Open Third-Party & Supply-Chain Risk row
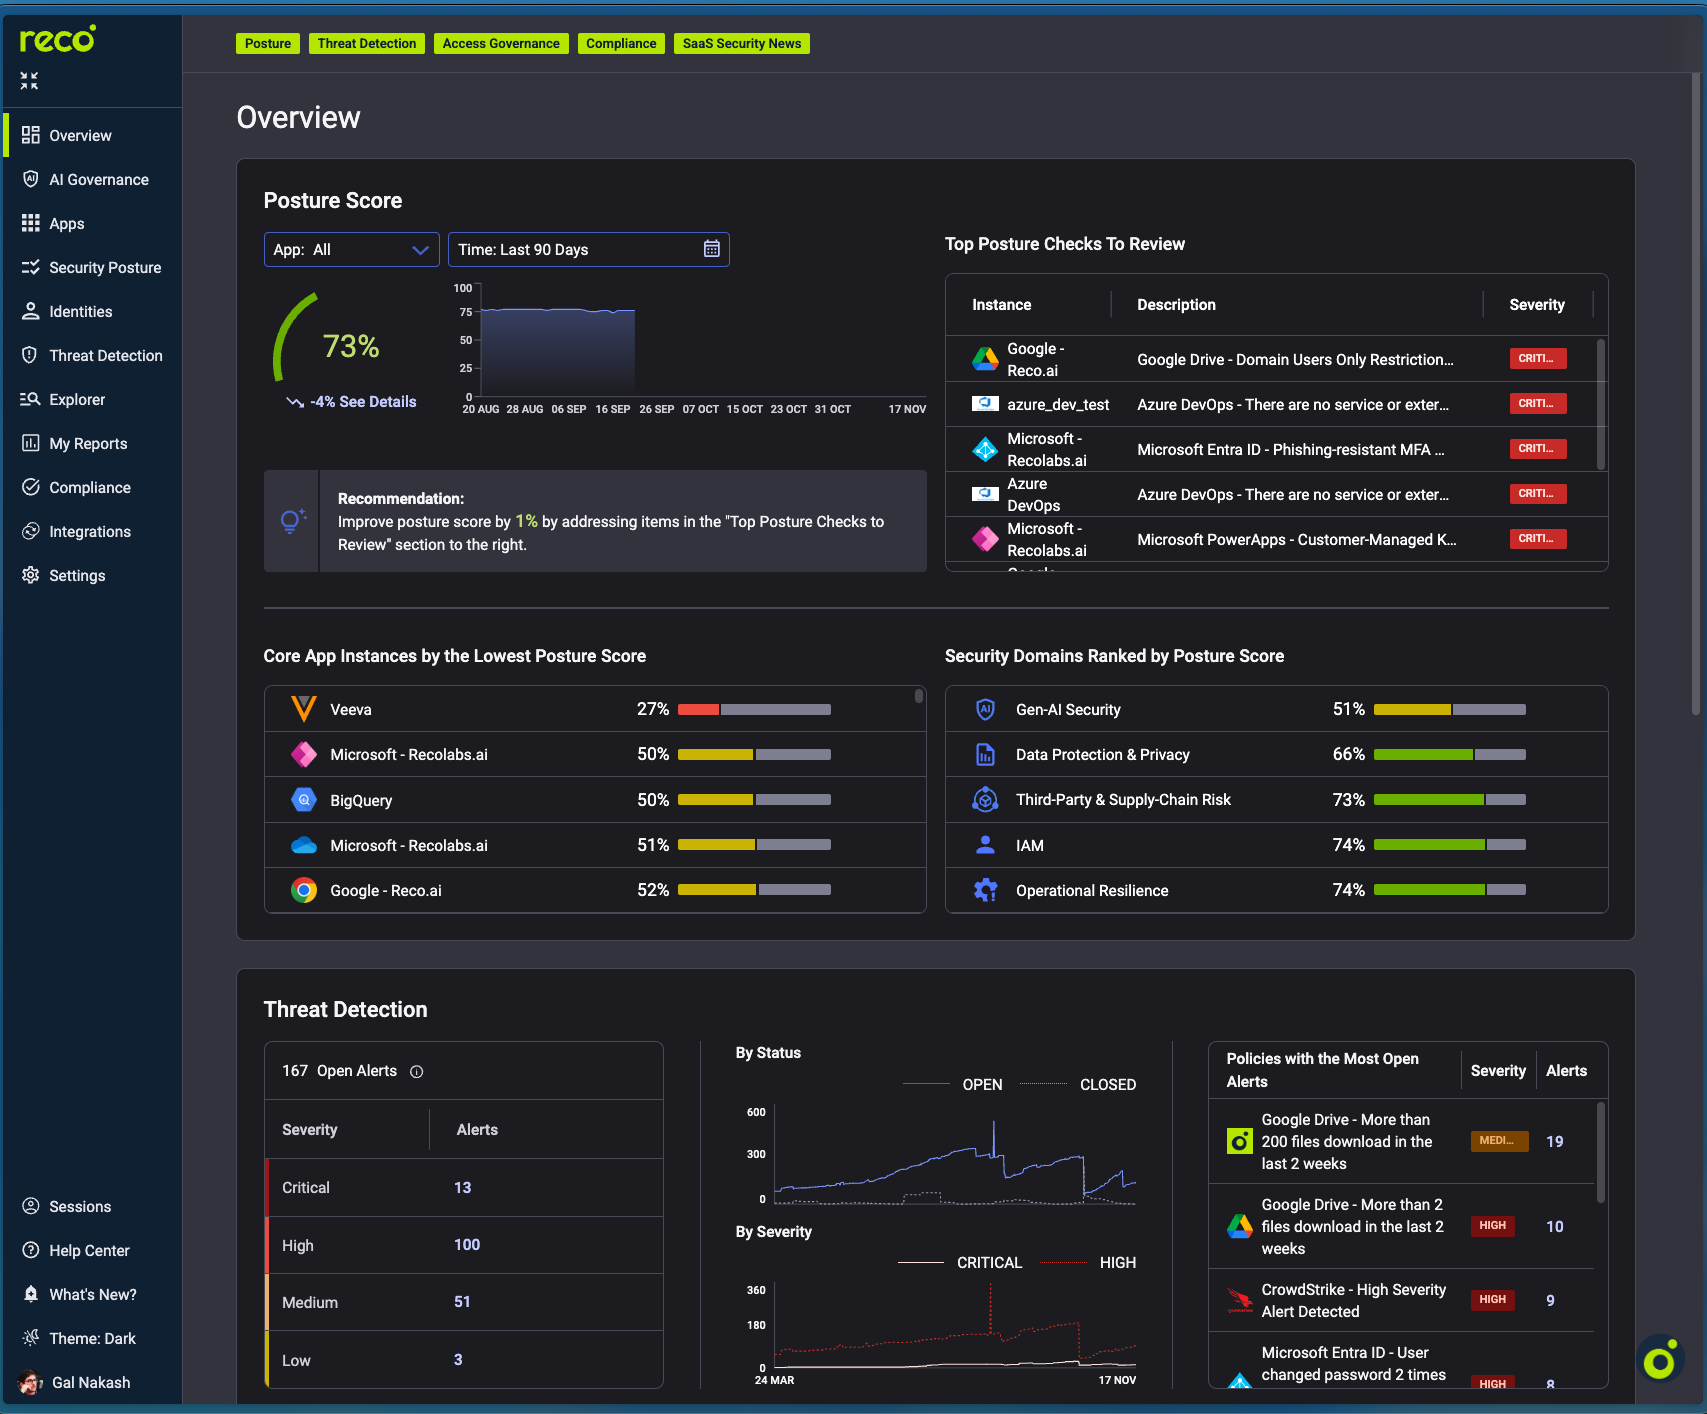This screenshot has width=1707, height=1414. pos(1276,799)
